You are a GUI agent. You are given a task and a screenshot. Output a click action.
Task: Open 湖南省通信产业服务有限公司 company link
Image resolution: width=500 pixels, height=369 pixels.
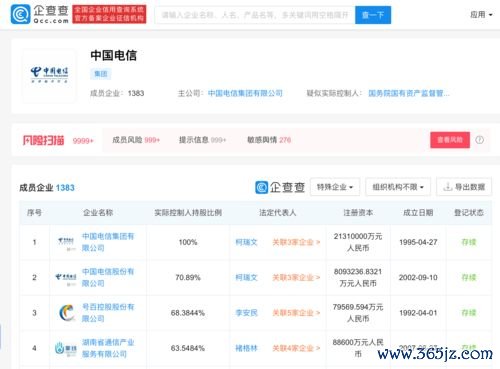point(108,348)
